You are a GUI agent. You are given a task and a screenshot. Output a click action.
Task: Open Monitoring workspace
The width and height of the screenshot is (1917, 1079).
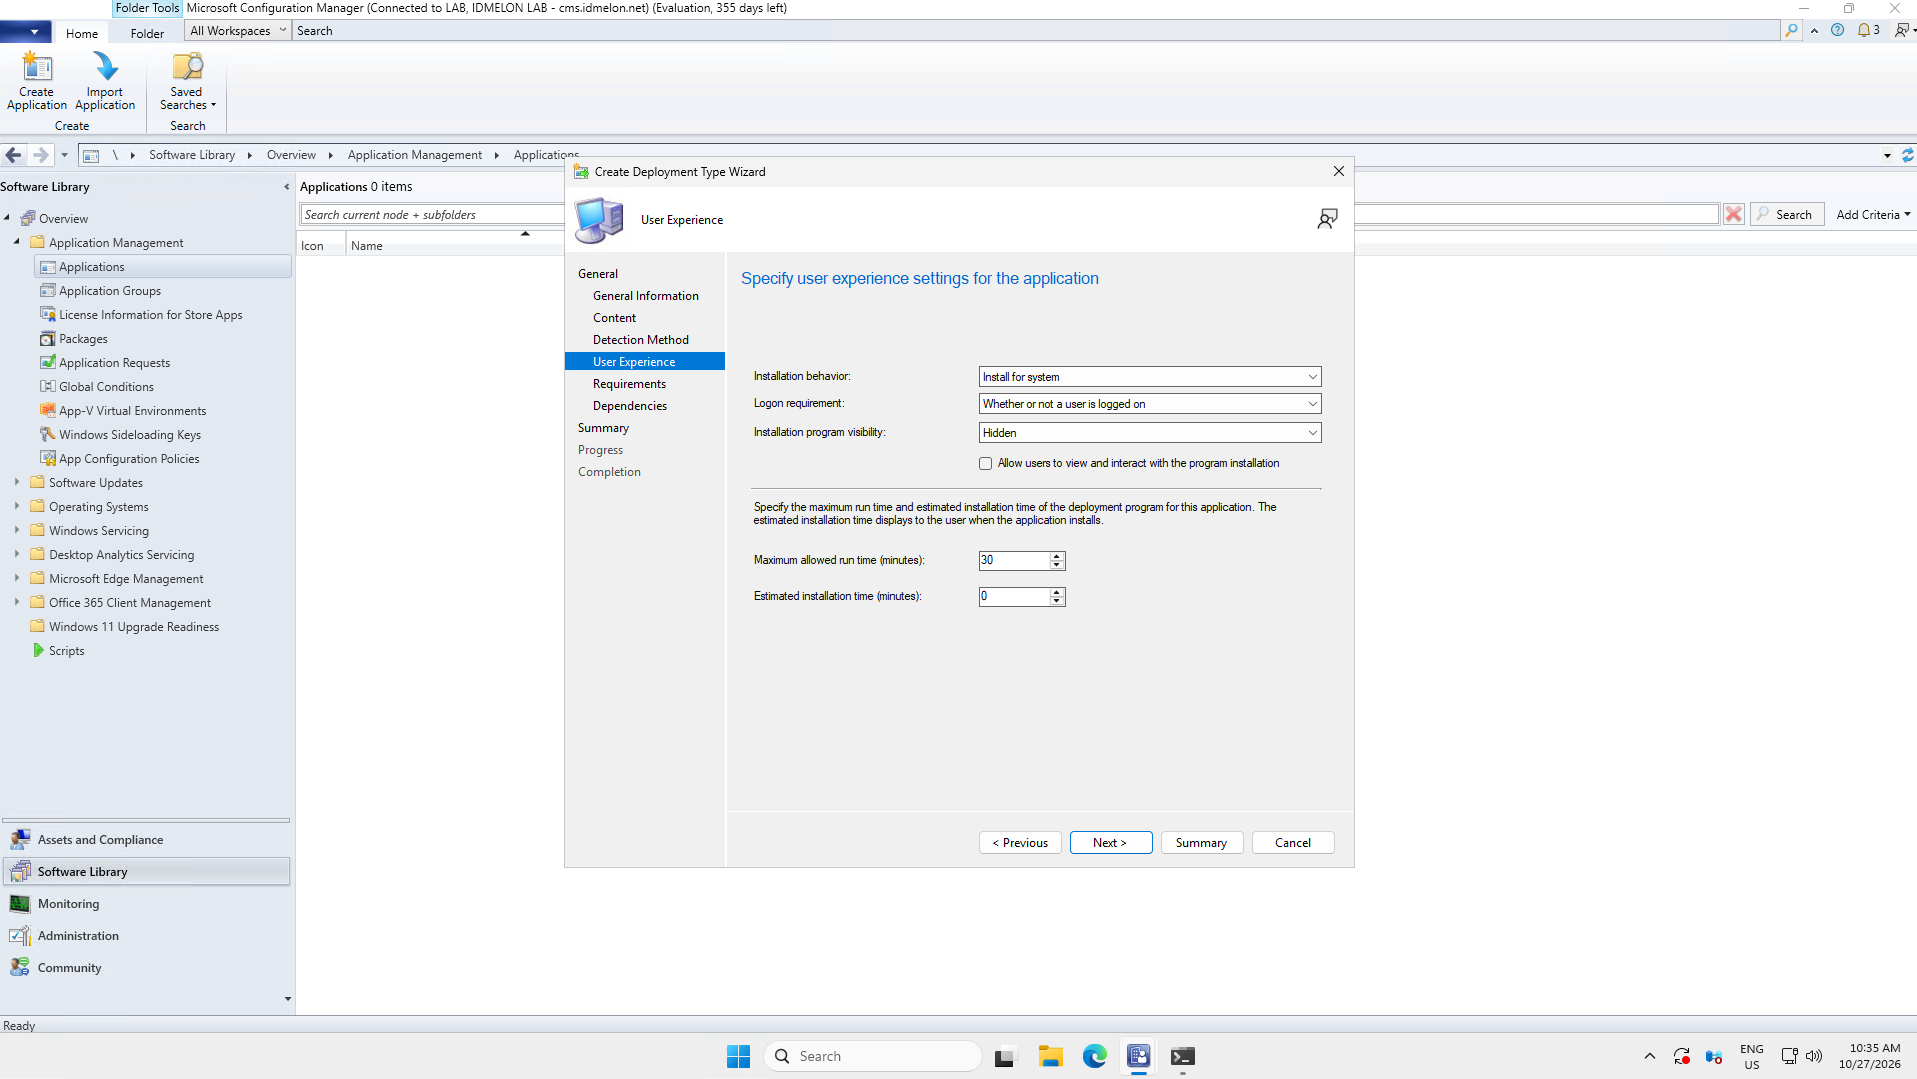coord(146,904)
